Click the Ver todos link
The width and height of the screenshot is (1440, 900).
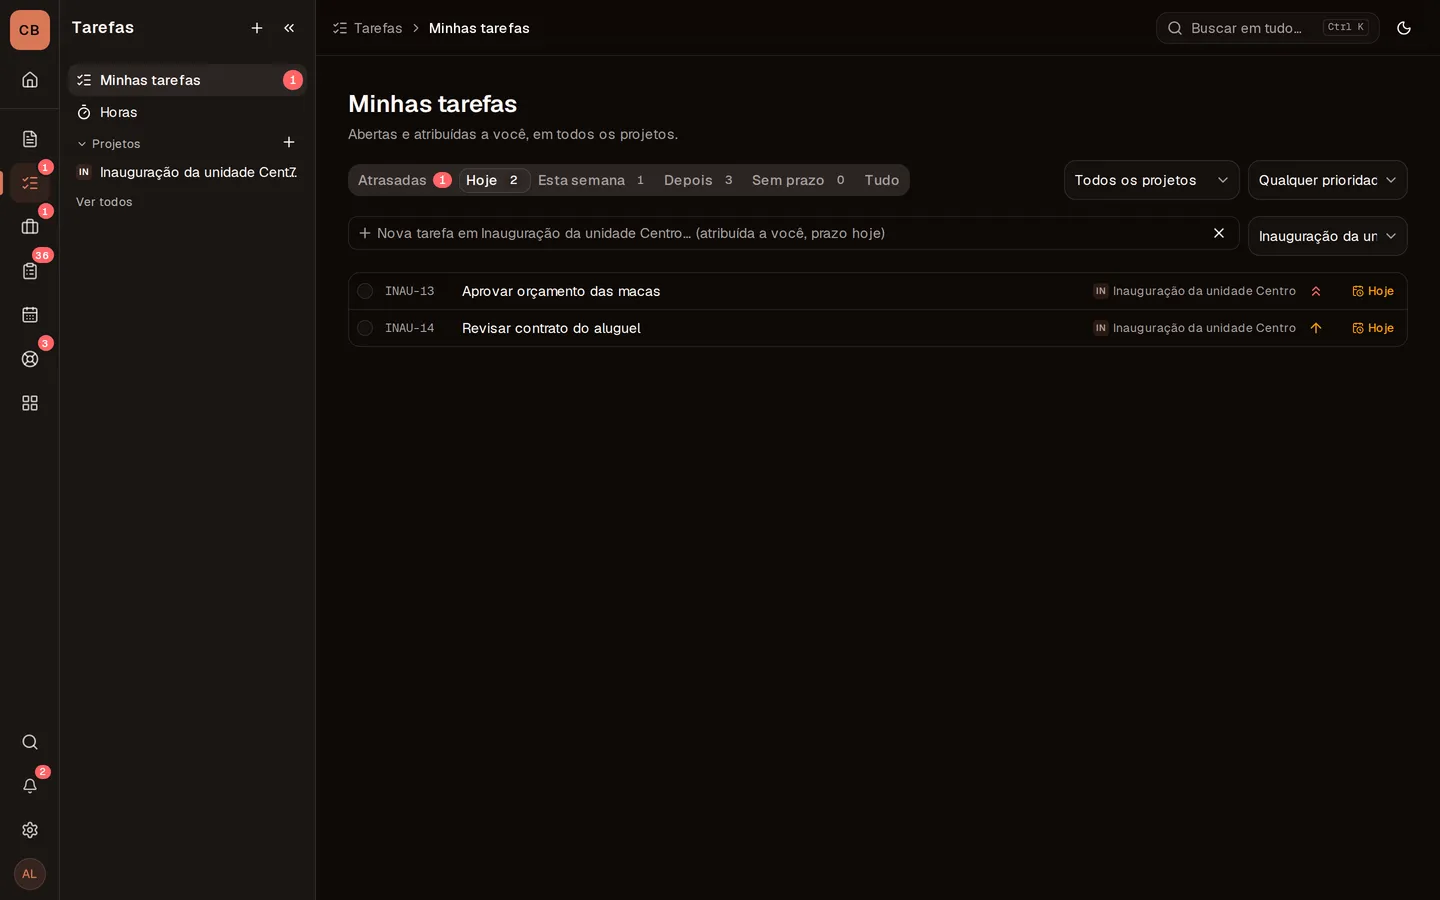pos(104,202)
